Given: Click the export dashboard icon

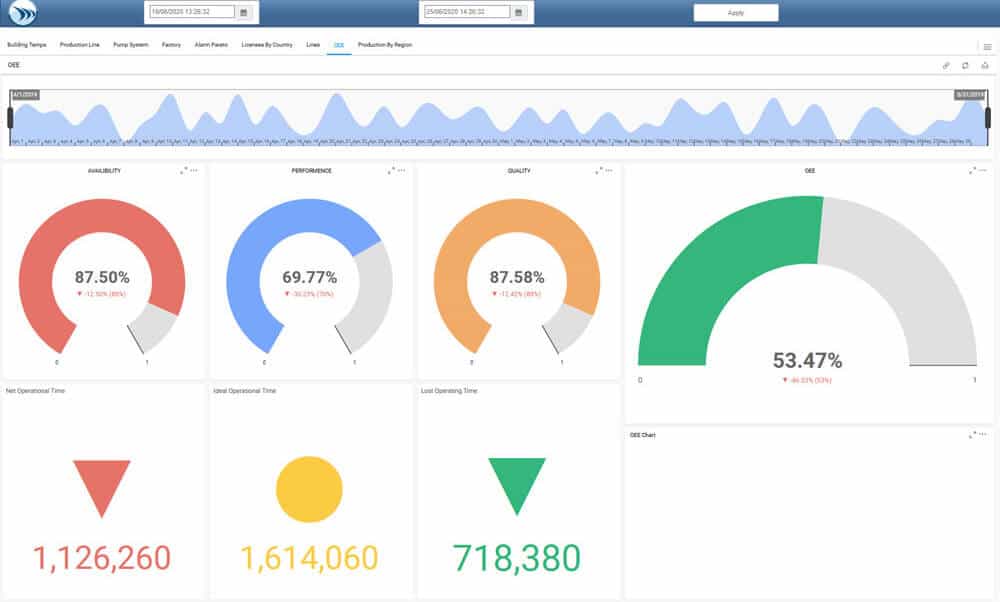Looking at the screenshot, I should [984, 65].
